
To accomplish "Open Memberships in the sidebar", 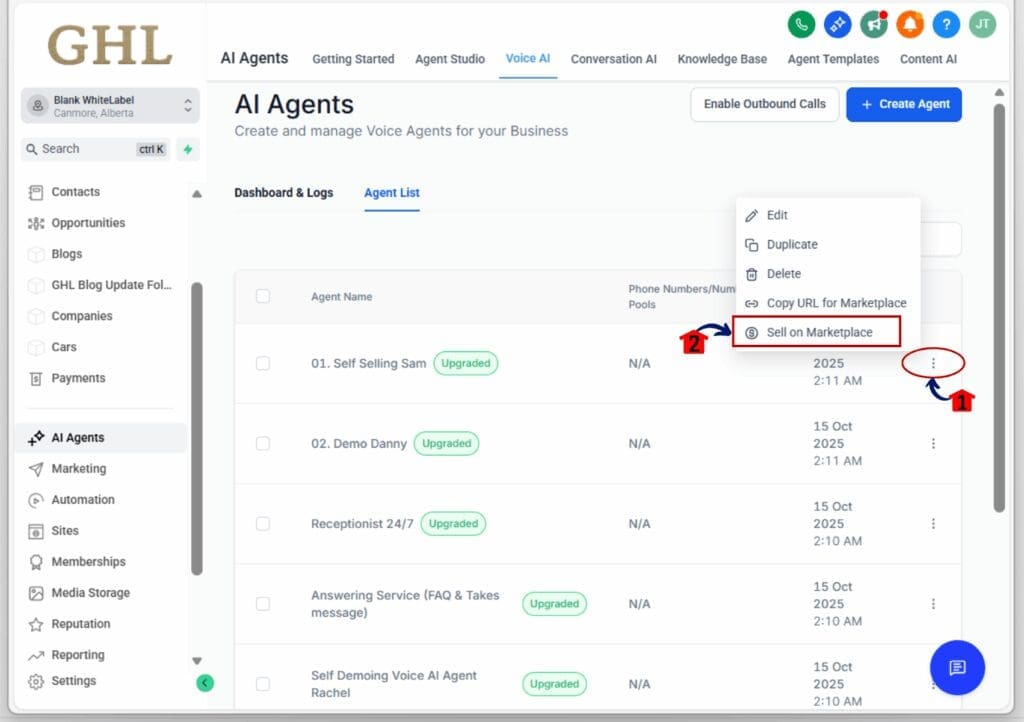I will pos(88,561).
